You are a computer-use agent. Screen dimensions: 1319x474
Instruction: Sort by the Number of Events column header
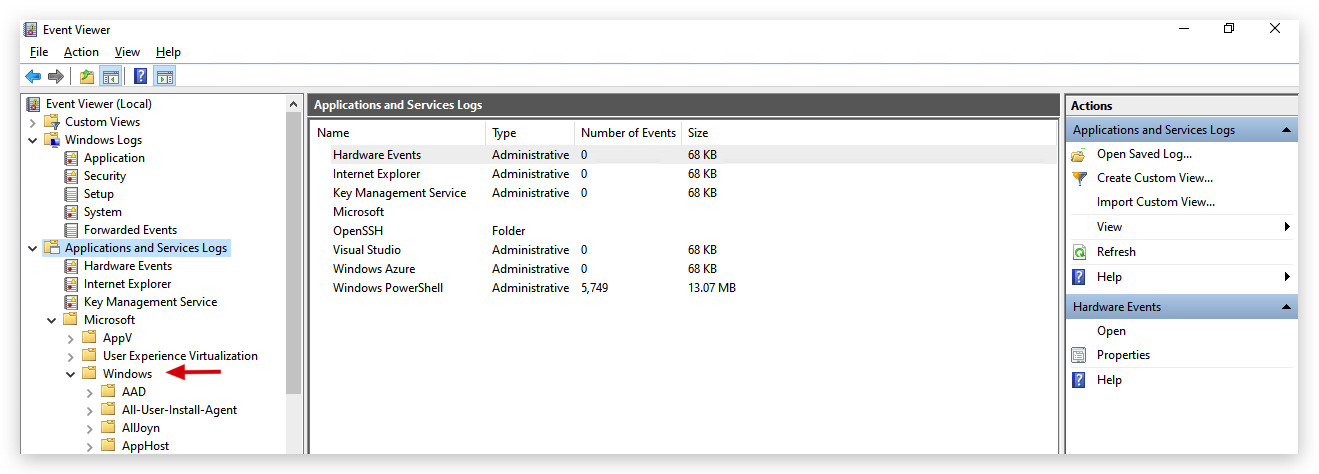tap(629, 133)
